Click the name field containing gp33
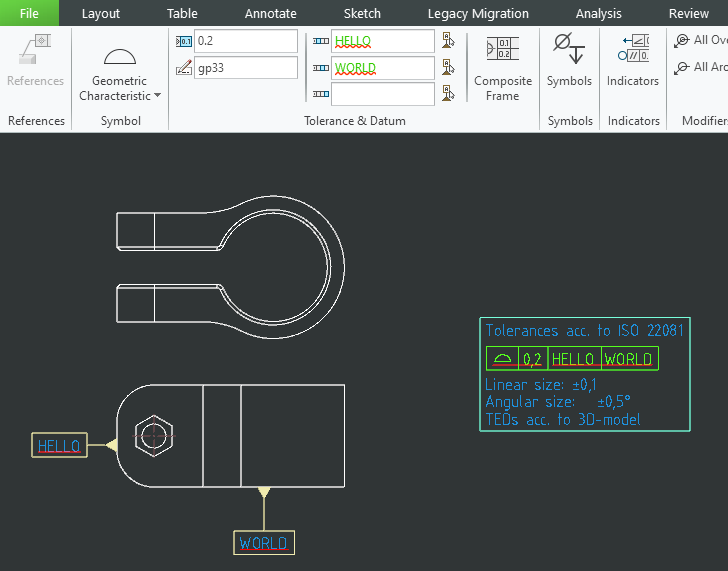Screen dimensions: 728x571 pos(245,68)
